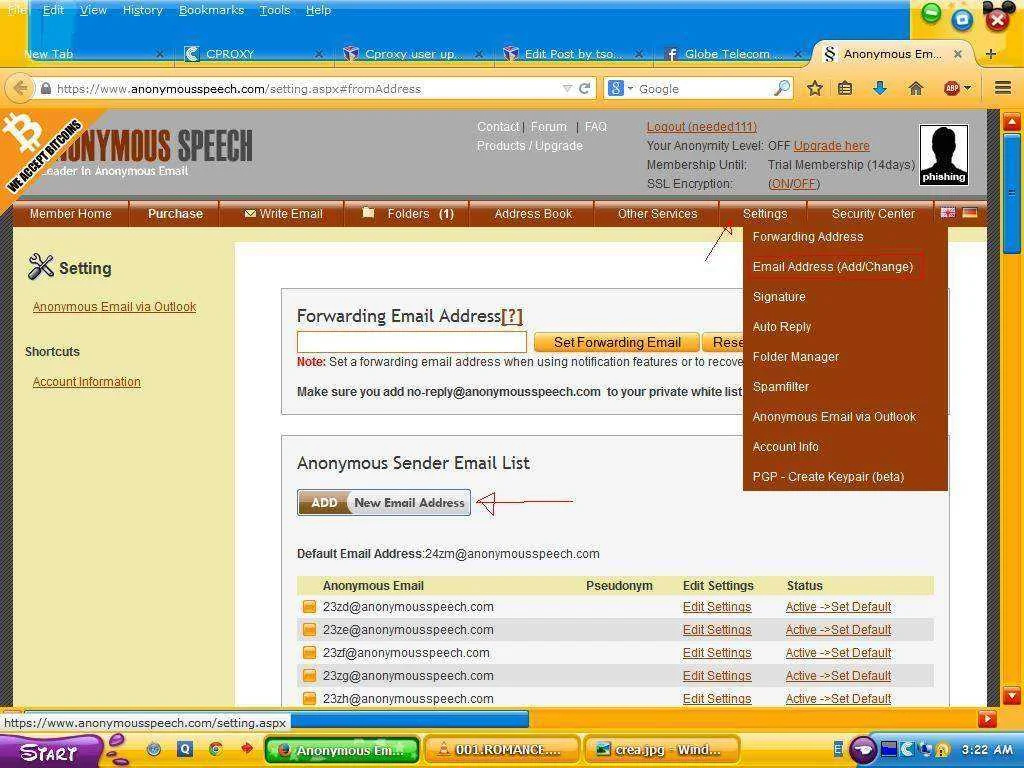Switch language with the German flag

[970, 212]
